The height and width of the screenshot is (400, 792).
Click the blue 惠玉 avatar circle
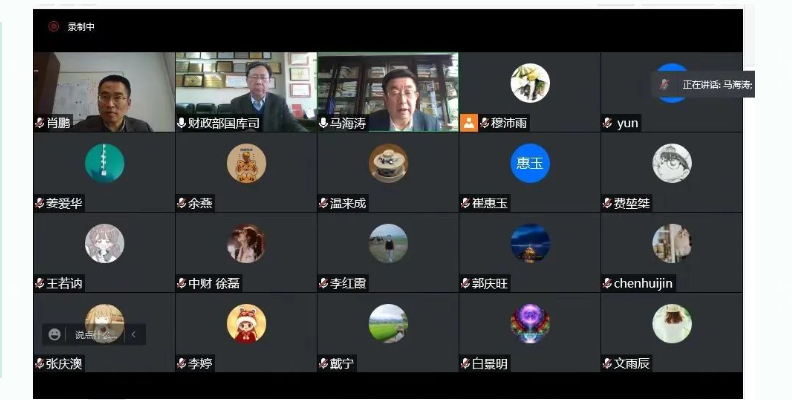coord(530,163)
